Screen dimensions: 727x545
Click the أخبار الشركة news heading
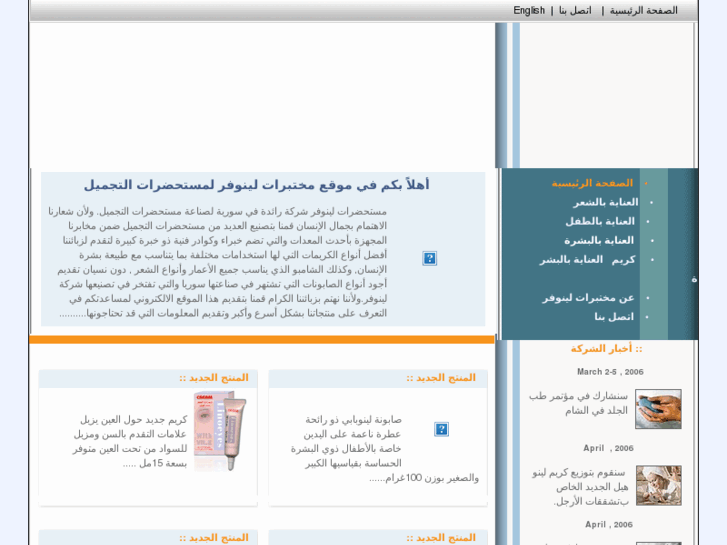pyautogui.click(x=606, y=349)
